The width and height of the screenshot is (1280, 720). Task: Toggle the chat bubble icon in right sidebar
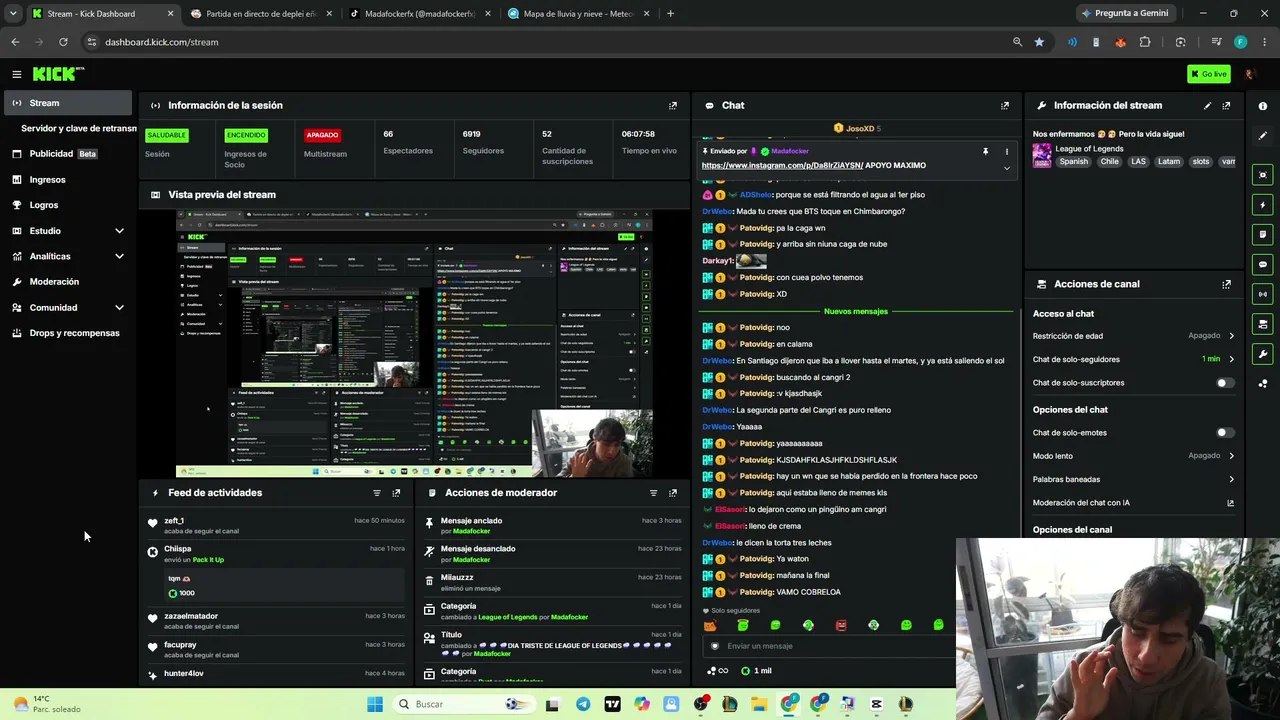[1263, 264]
